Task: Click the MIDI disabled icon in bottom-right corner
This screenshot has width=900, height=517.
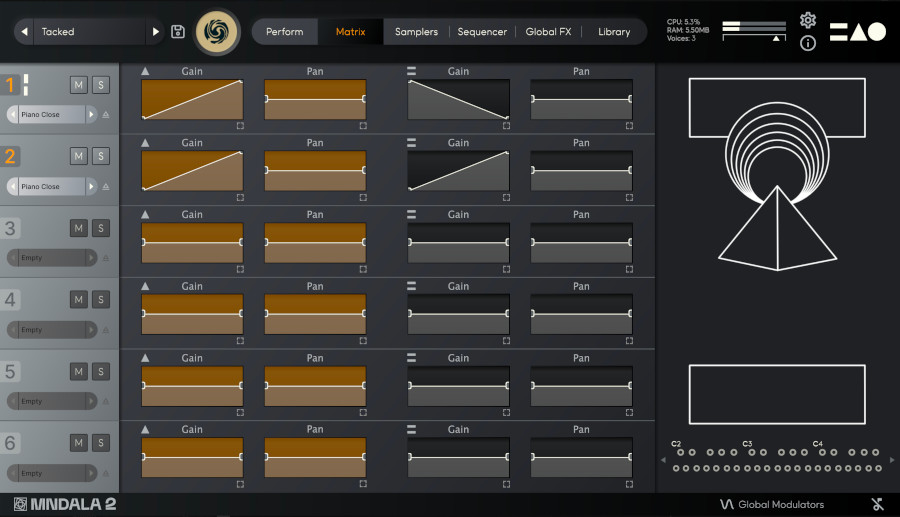Action: click(877, 504)
